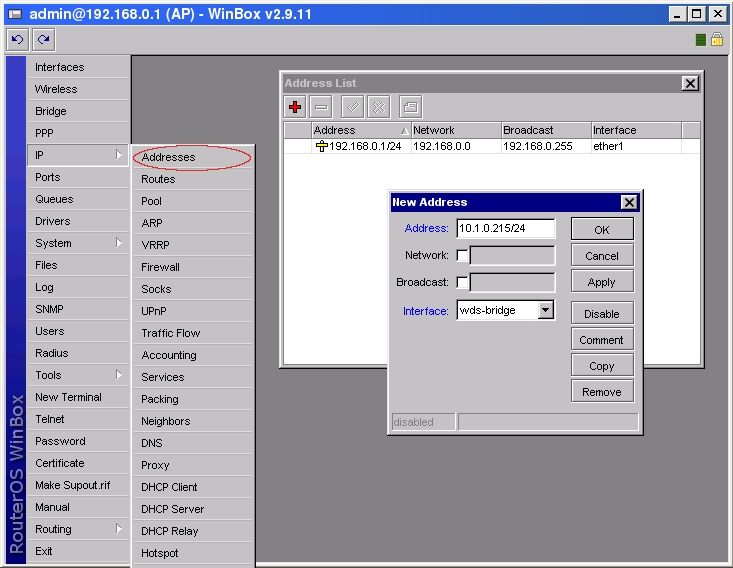Open the Bridge menu item
Image resolution: width=733 pixels, height=568 pixels.
78,111
